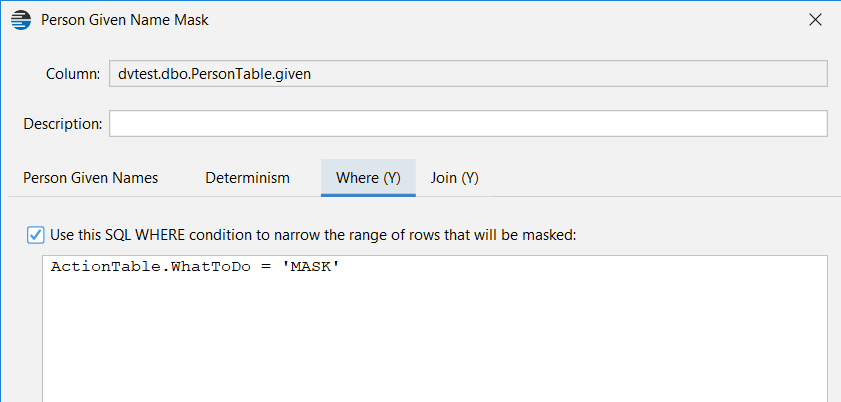Click inside the read-only Column field
The image size is (841, 402).
point(468,74)
